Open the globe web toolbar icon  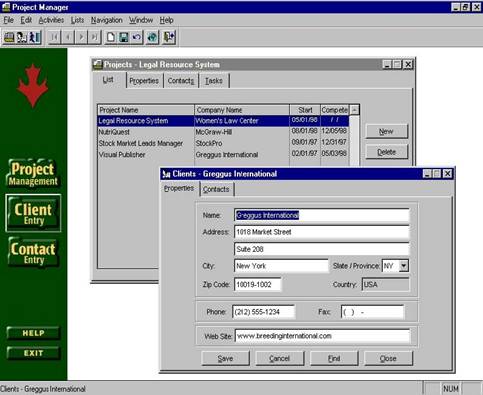click(x=152, y=37)
